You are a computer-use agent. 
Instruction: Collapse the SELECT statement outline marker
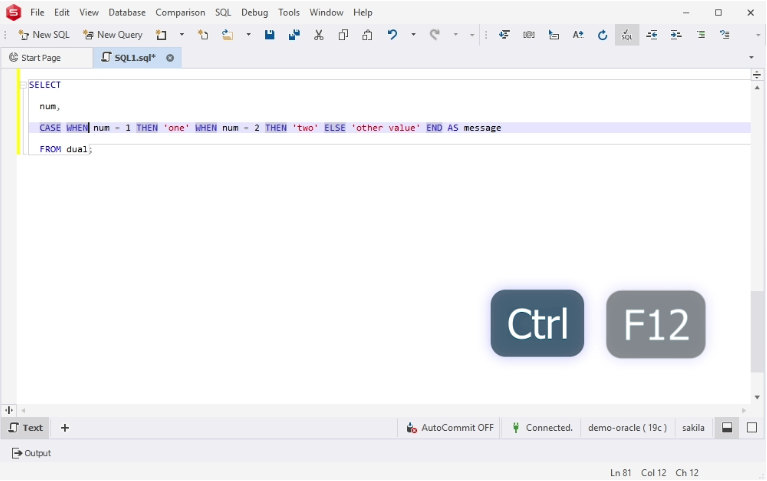click(23, 85)
